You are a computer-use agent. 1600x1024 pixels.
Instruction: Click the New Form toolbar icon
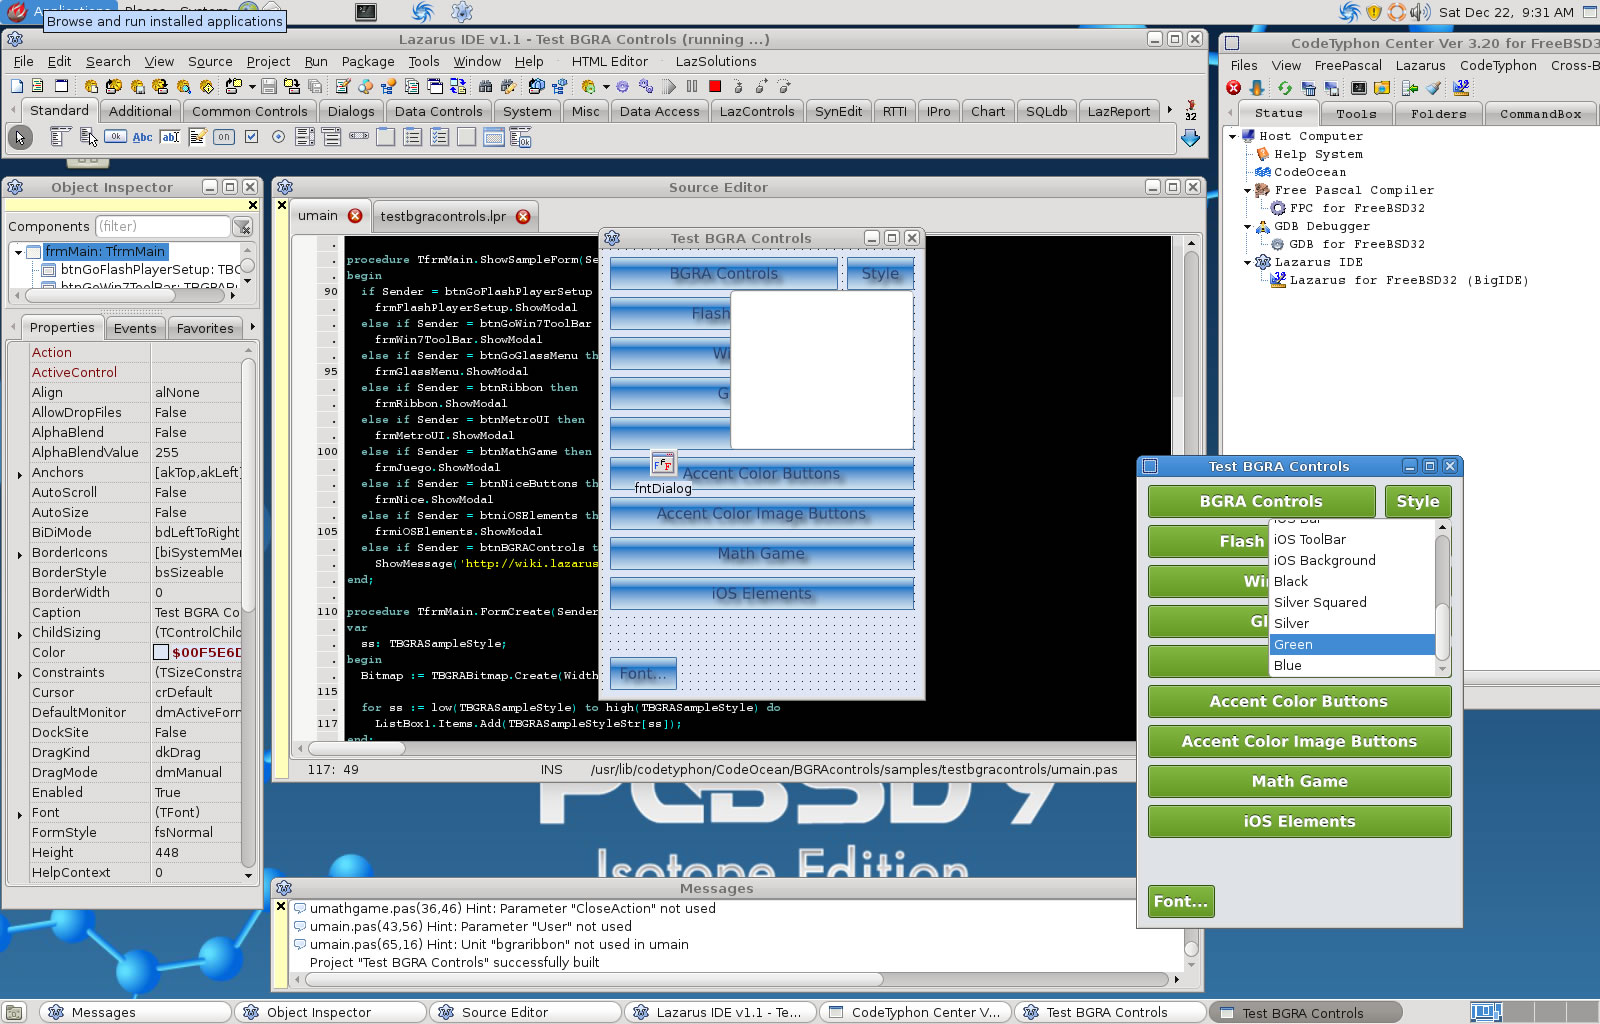61,86
